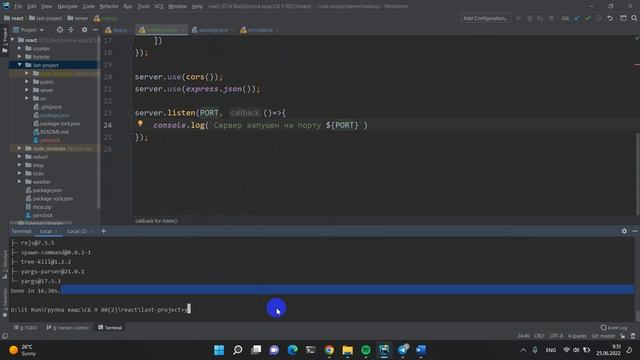
Task: Hide the Terminal panel with minus icon
Action: coord(635,231)
